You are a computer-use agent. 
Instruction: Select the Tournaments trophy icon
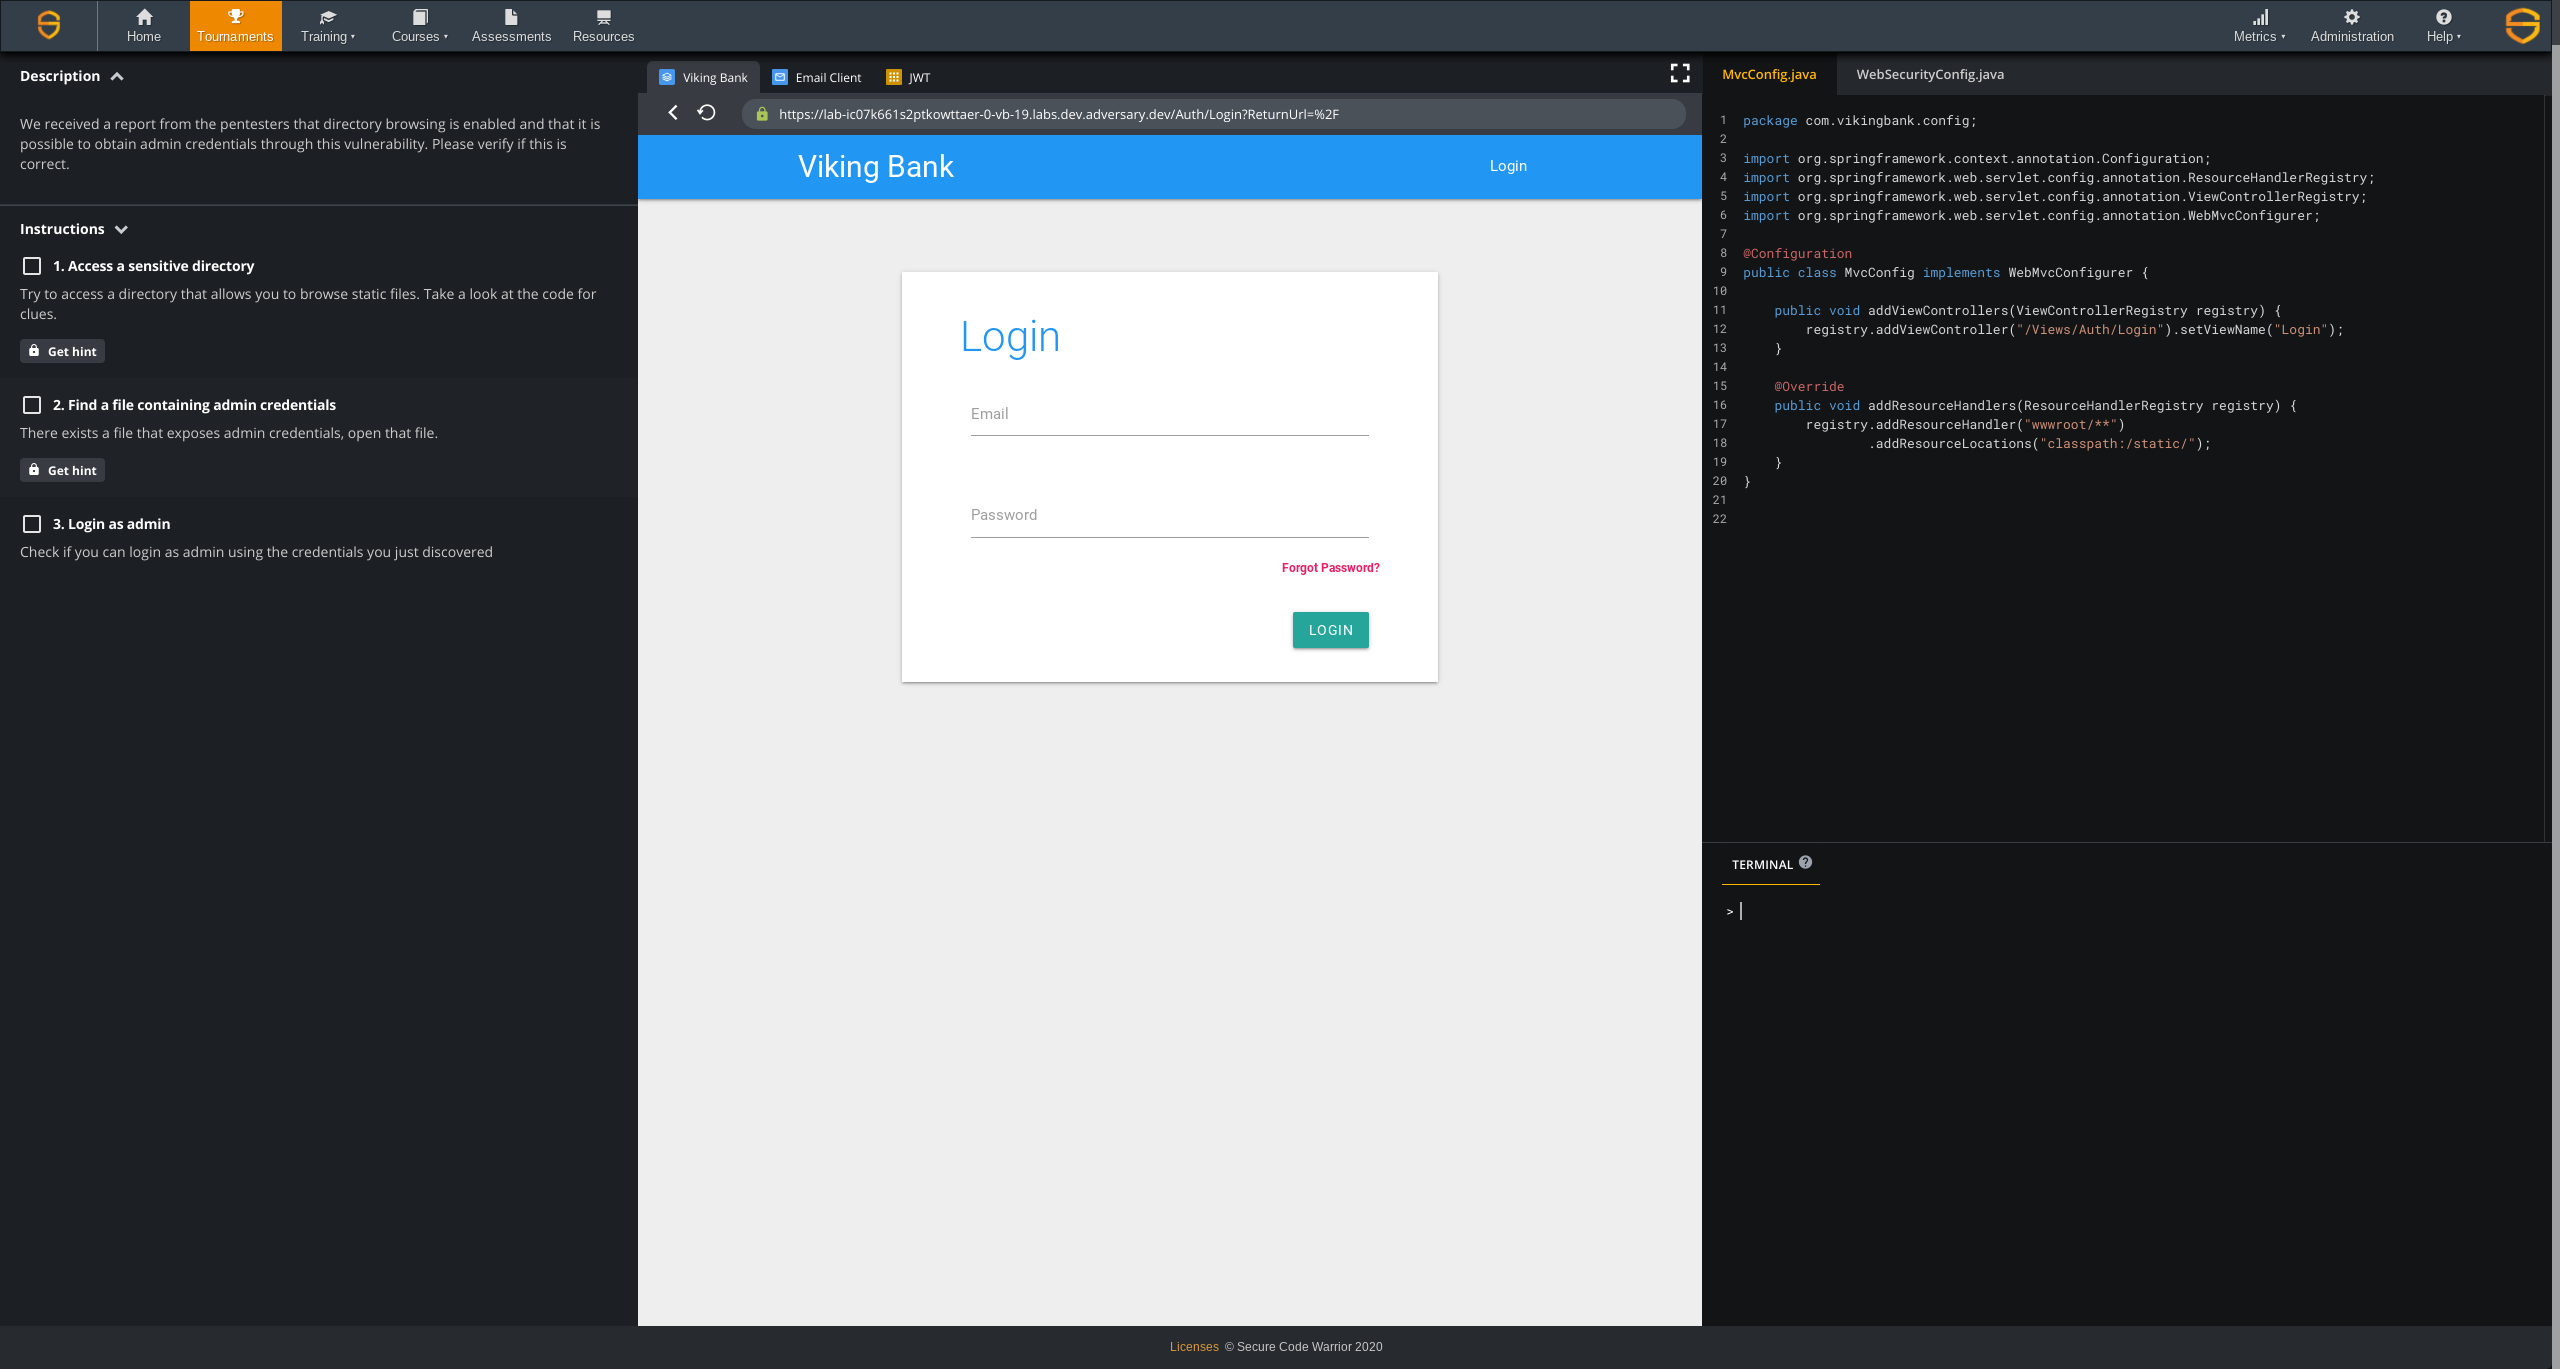(x=235, y=25)
